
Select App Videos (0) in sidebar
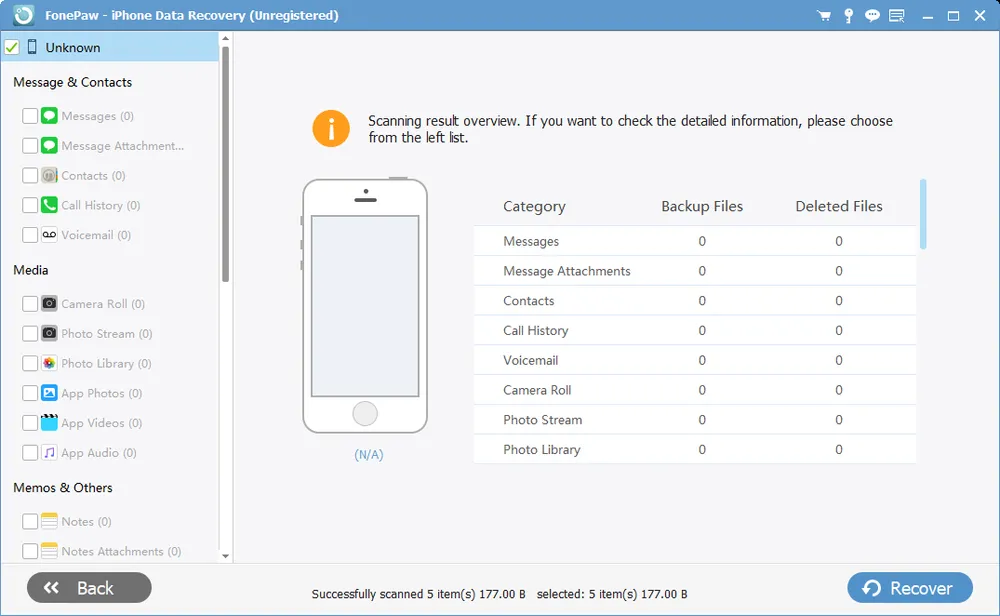(x=101, y=423)
